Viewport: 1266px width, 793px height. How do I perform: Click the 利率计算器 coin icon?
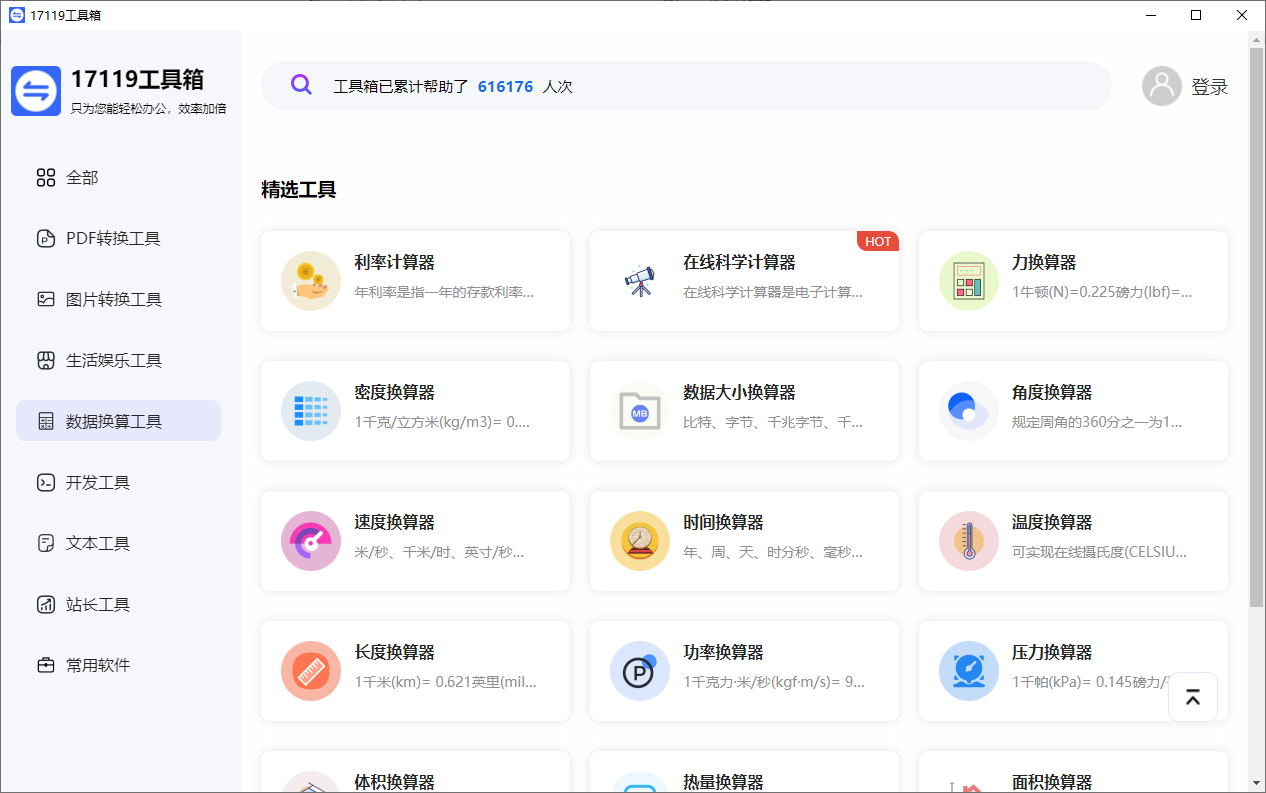point(311,281)
